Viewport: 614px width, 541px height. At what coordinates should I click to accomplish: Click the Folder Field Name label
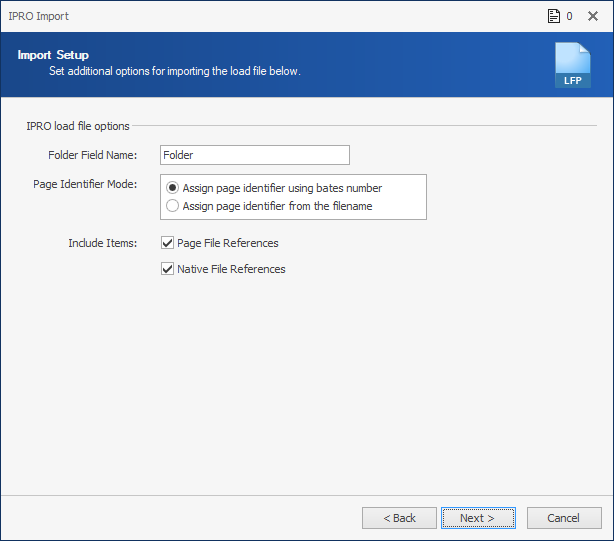[93, 155]
